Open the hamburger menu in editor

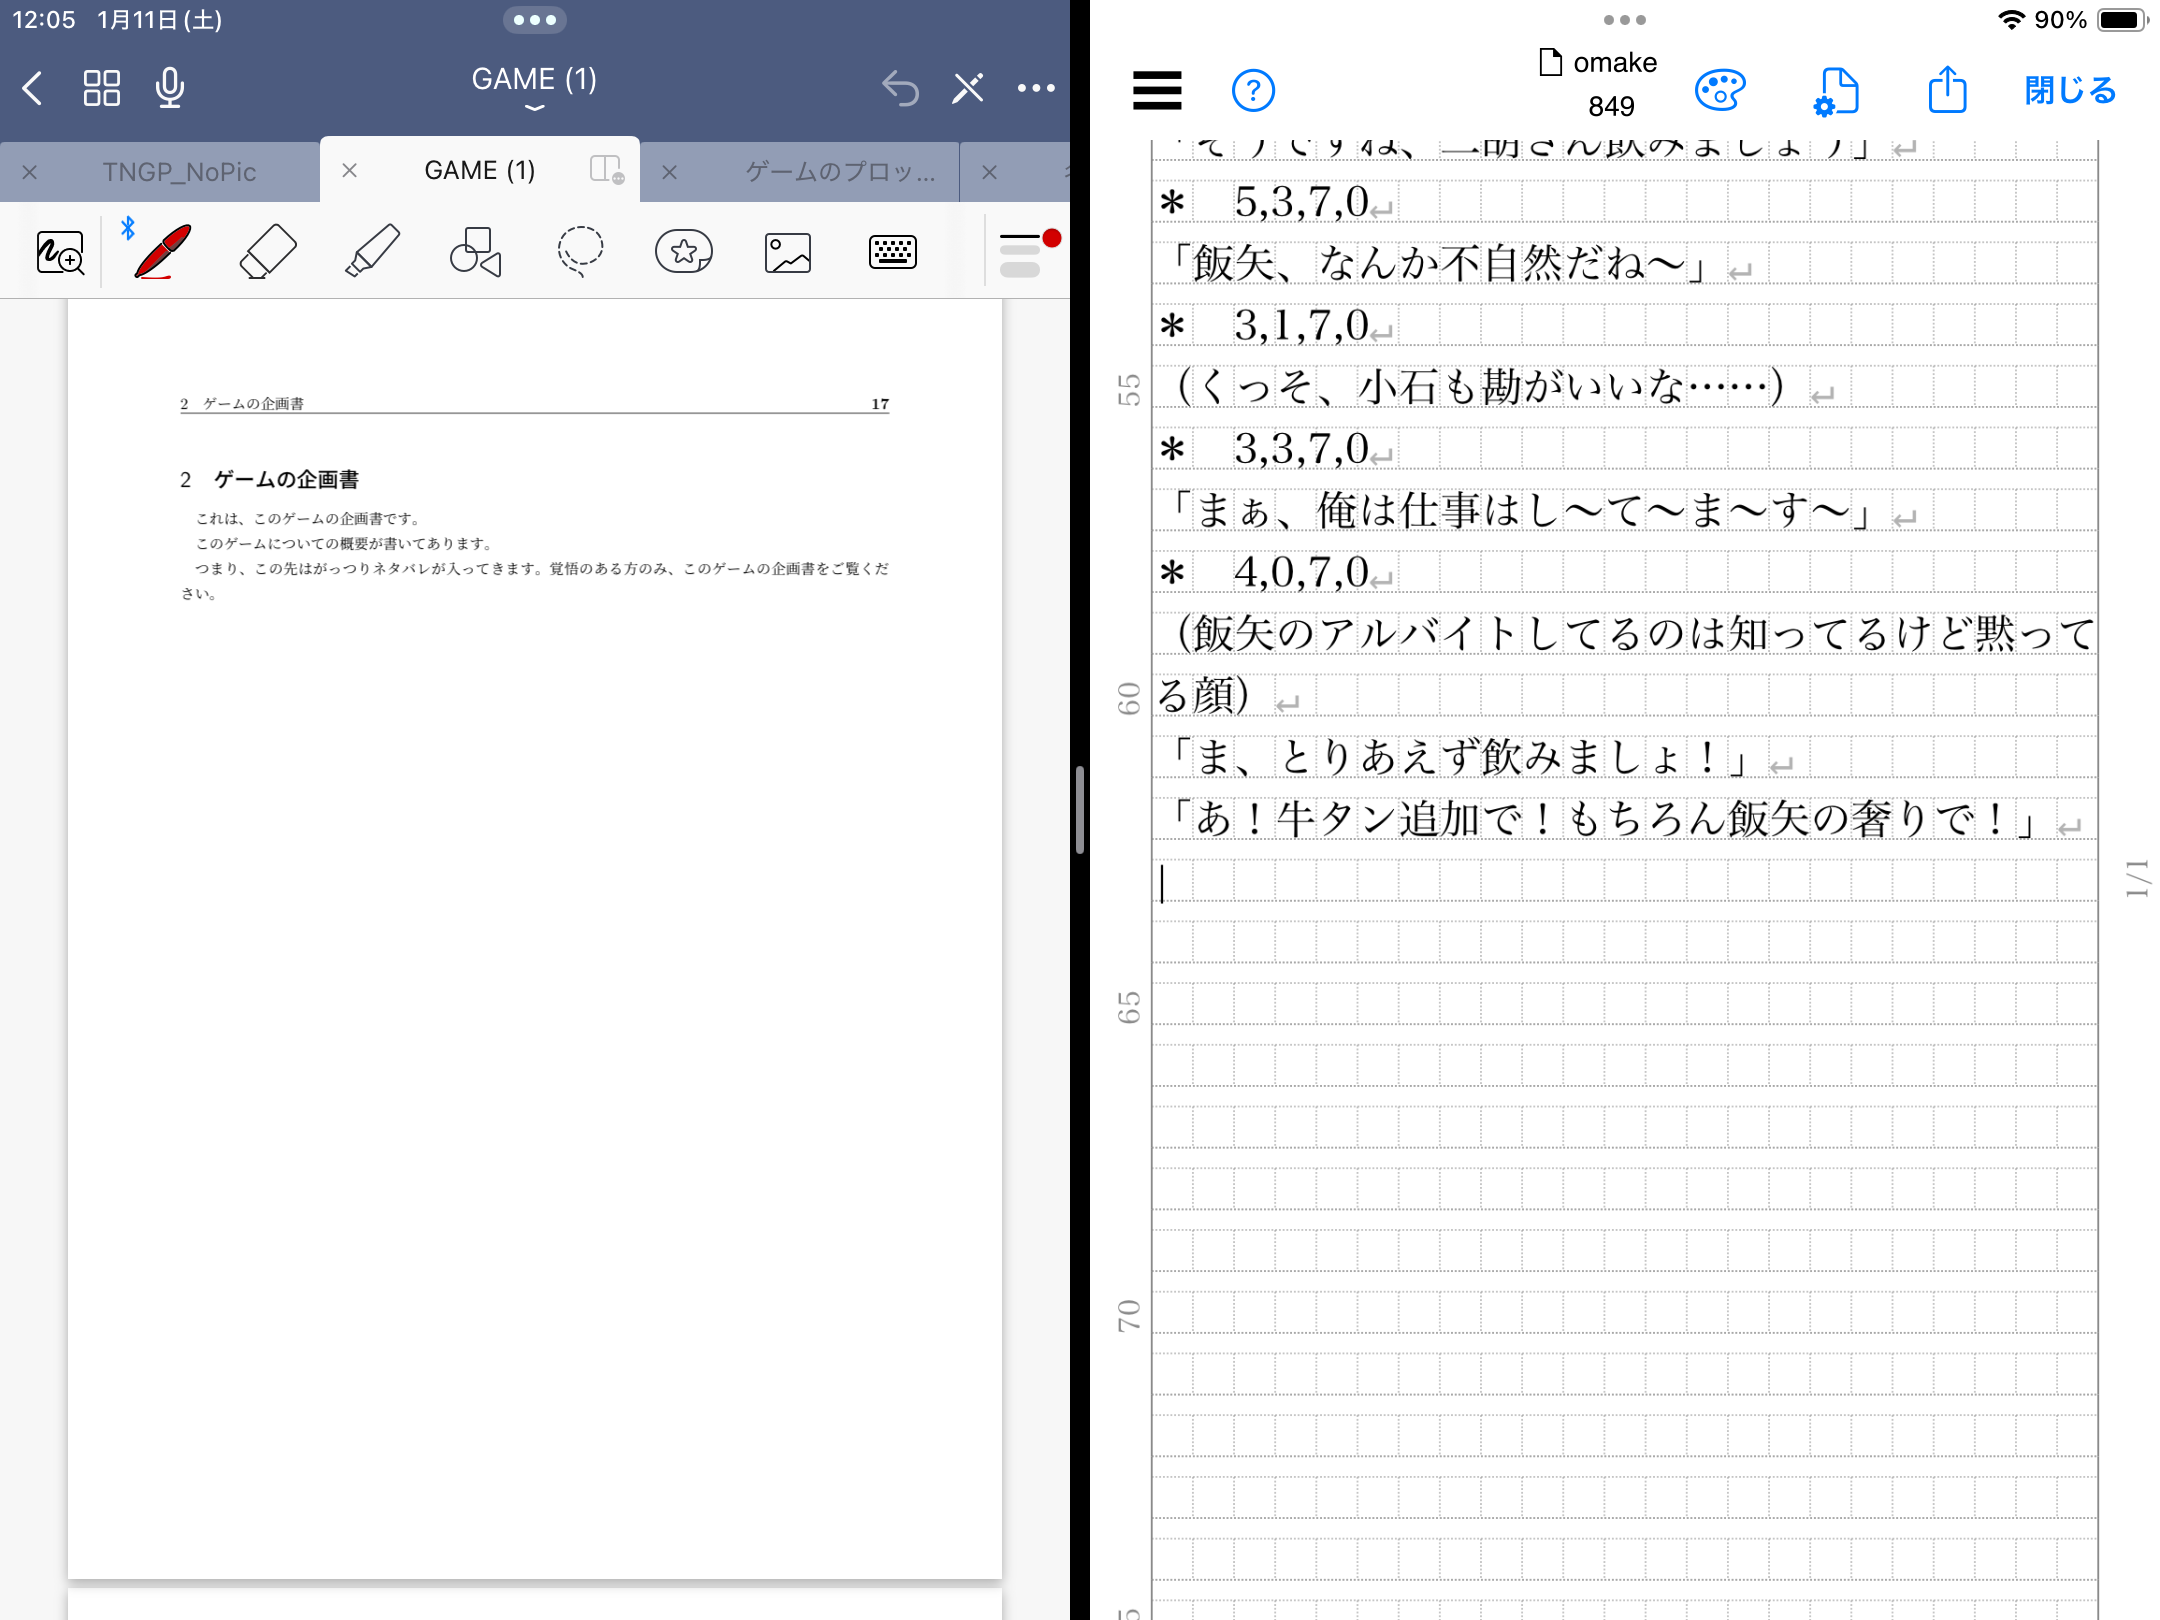pos(1157,91)
